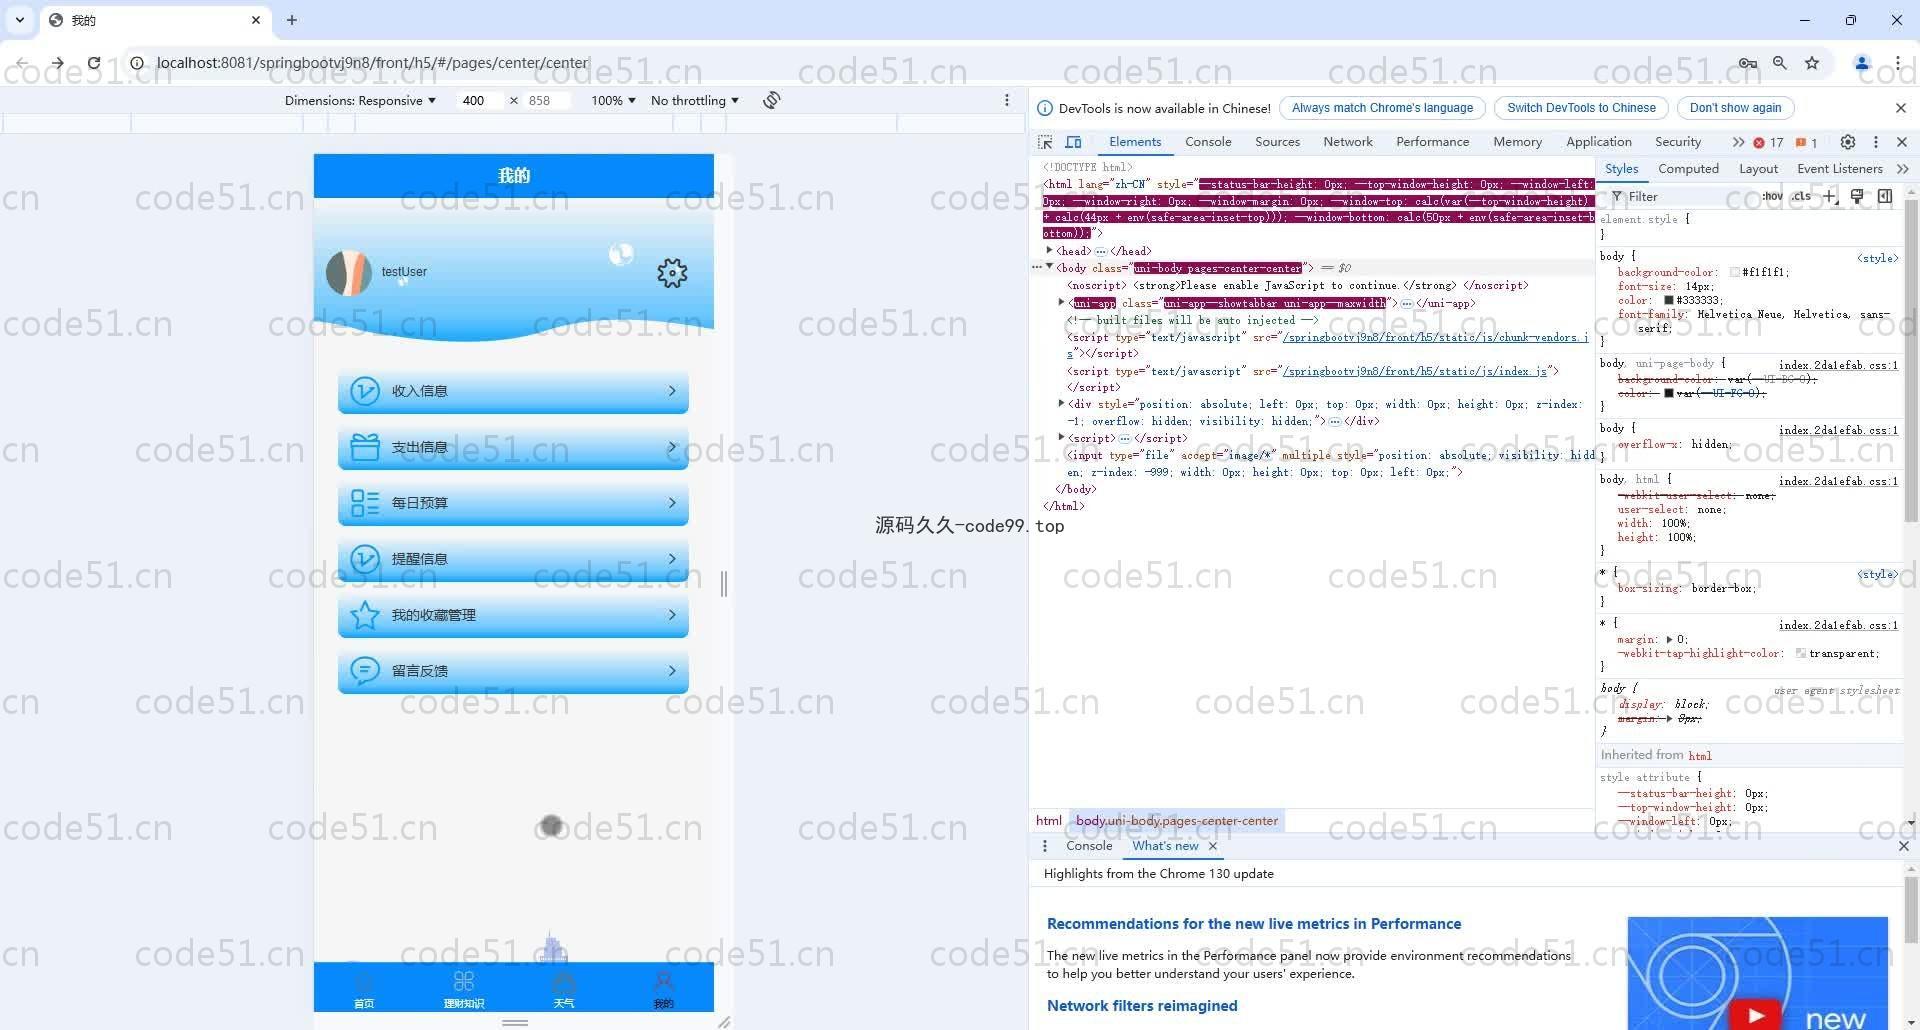Select 我的 tab in bottom bar
1920x1030 pixels.
pos(664,990)
